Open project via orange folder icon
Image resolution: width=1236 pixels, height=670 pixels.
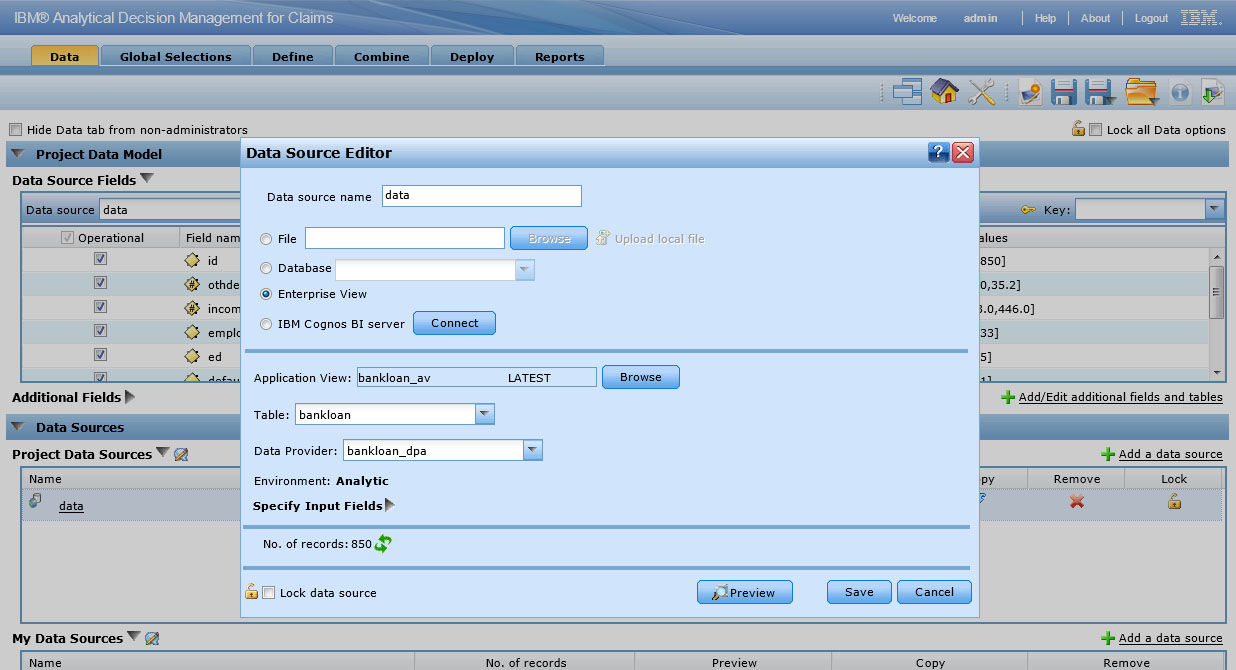tap(1141, 92)
